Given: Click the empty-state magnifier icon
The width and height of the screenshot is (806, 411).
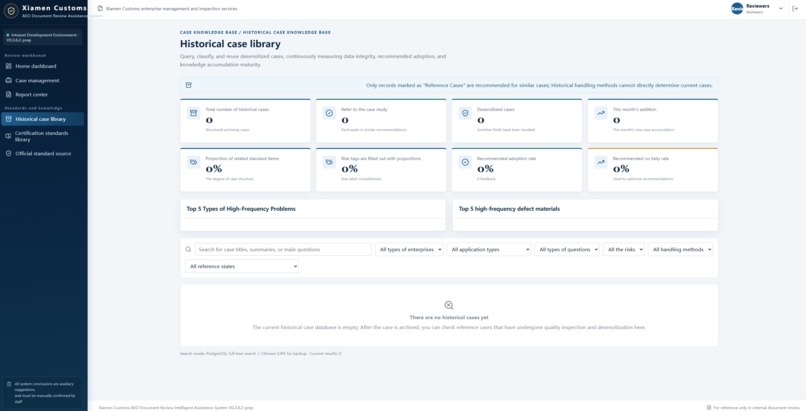Looking at the screenshot, I should click(x=449, y=305).
